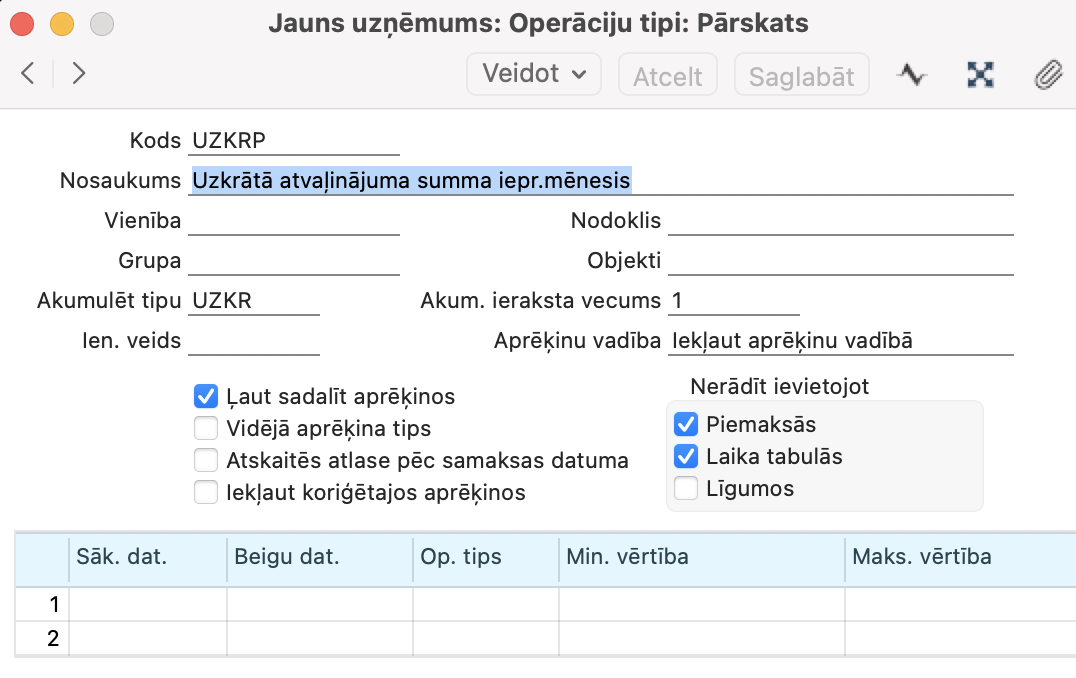Image resolution: width=1076 pixels, height=678 pixels.
Task: Enable Iekļaut koriģētajos aprēķinos checkbox
Action: coord(206,493)
